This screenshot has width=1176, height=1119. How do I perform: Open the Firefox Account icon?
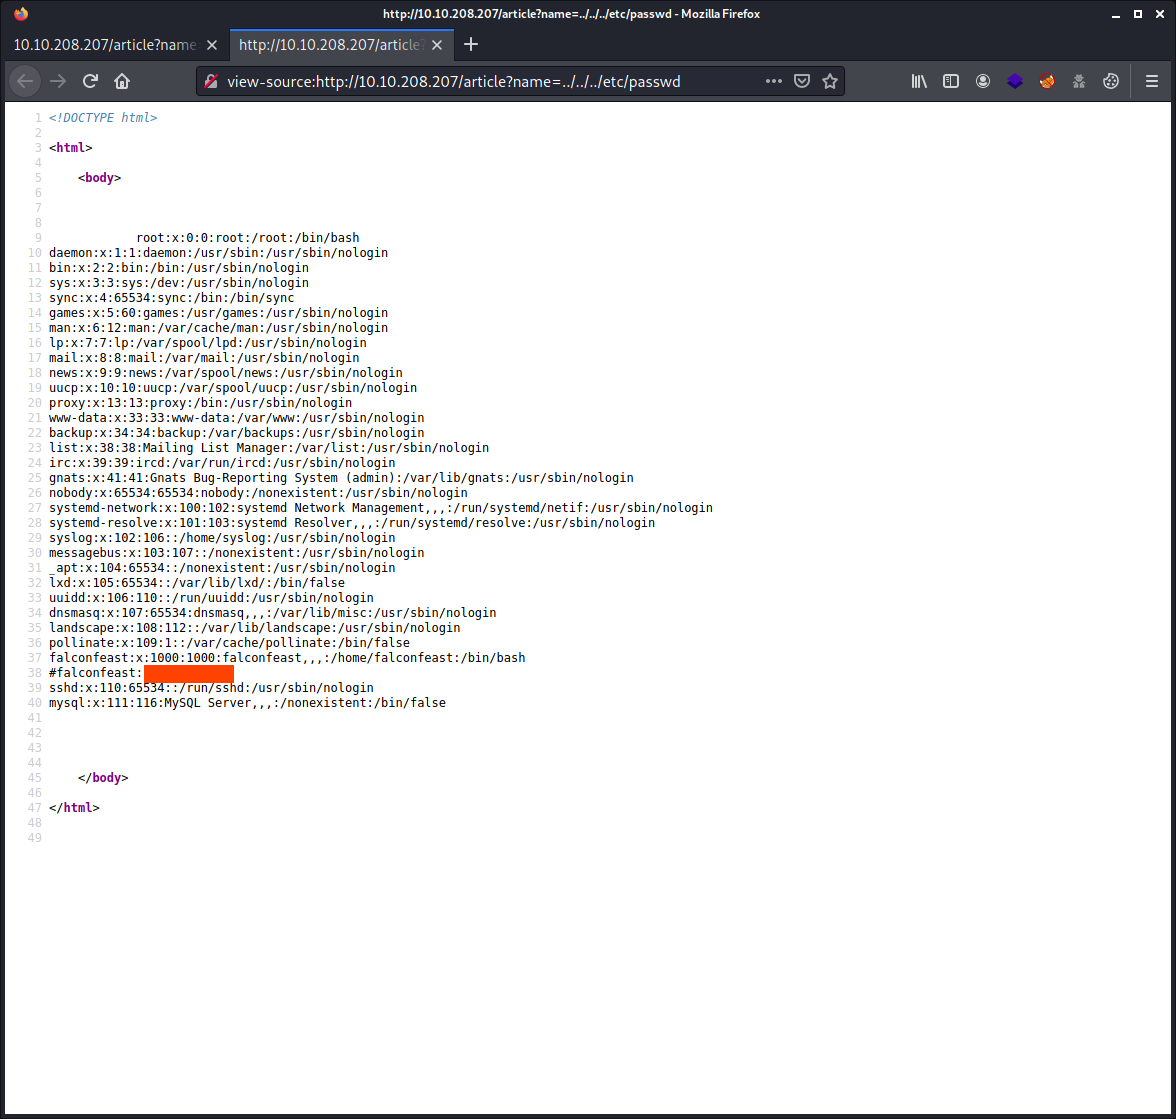982,81
